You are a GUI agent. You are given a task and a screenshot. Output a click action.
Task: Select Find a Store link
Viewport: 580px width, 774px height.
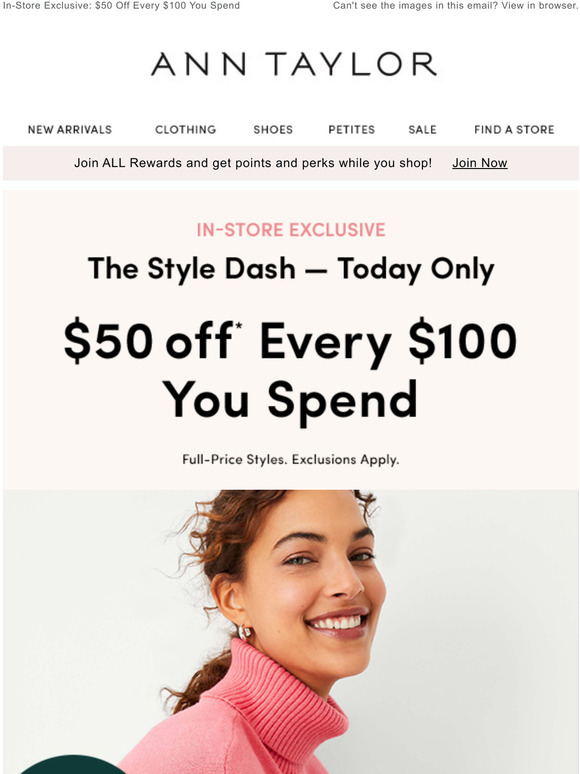(514, 129)
